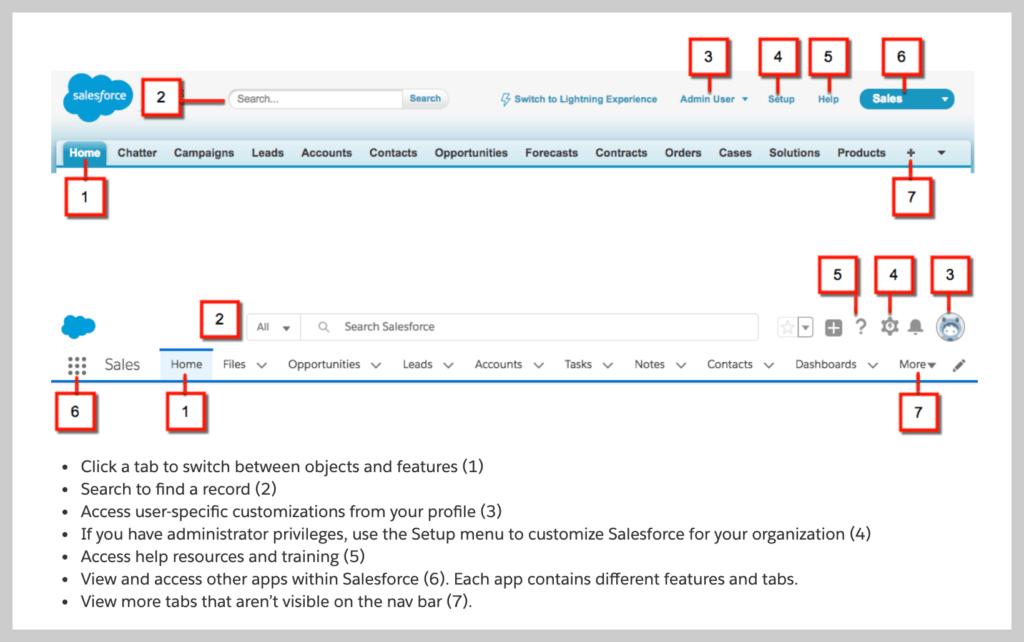Open the Opportunities tab dropdown arrow
Viewport: 1024px width, 642px height.
coord(375,365)
